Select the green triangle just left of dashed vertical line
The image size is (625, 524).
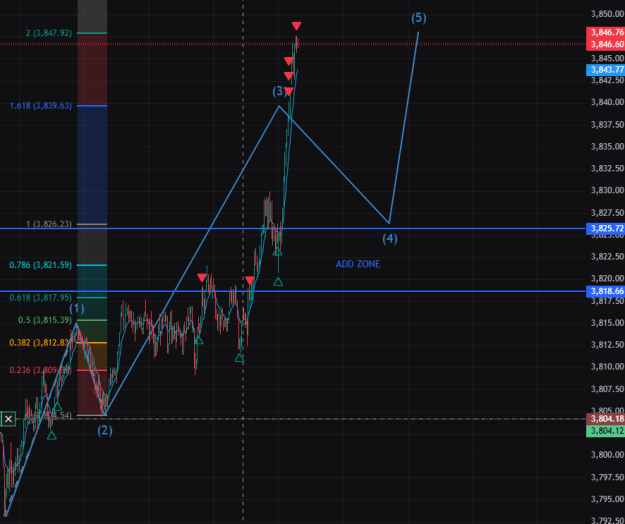pyautogui.click(x=239, y=358)
